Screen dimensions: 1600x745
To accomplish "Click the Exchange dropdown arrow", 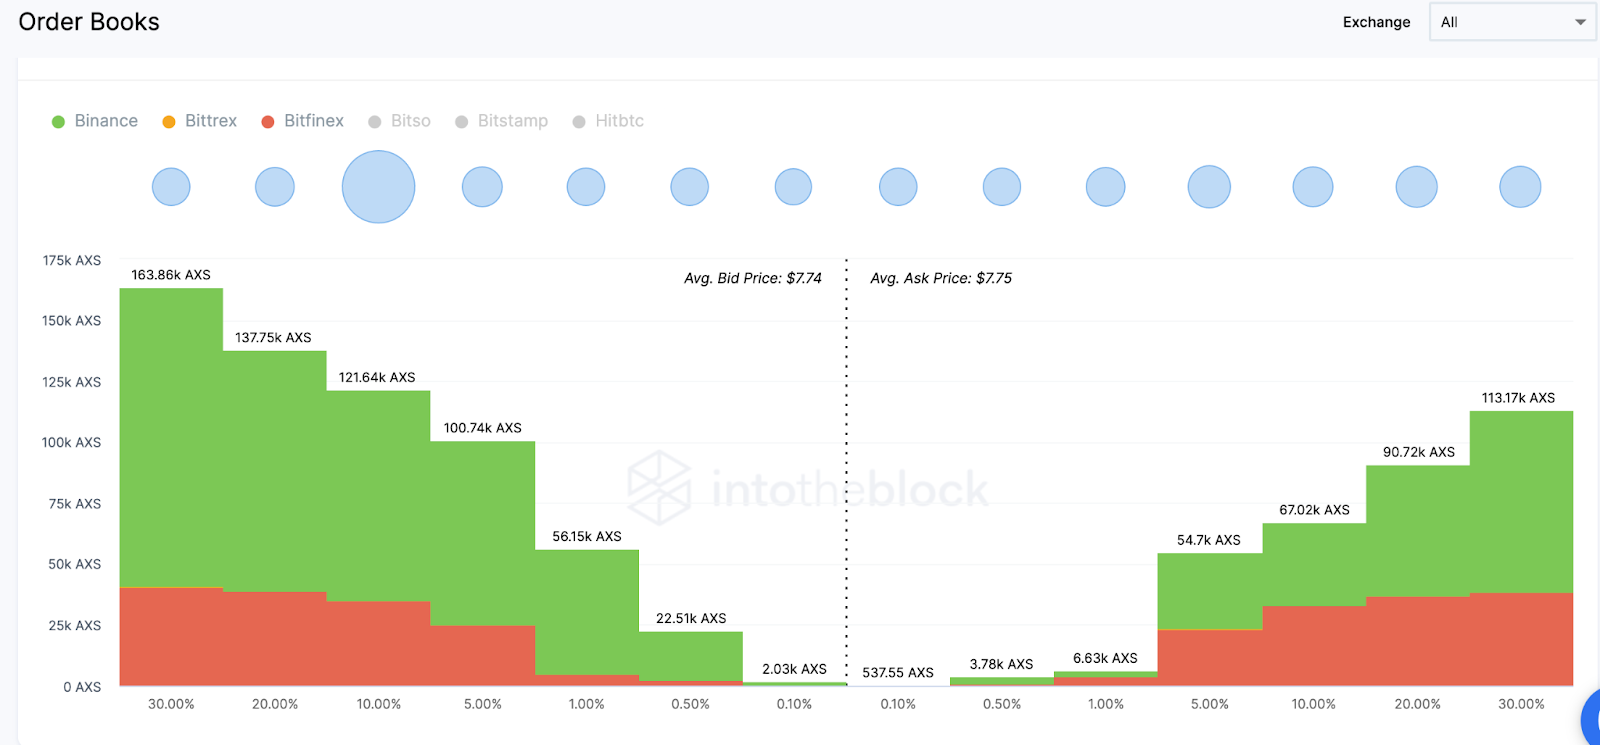I will point(1581,22).
